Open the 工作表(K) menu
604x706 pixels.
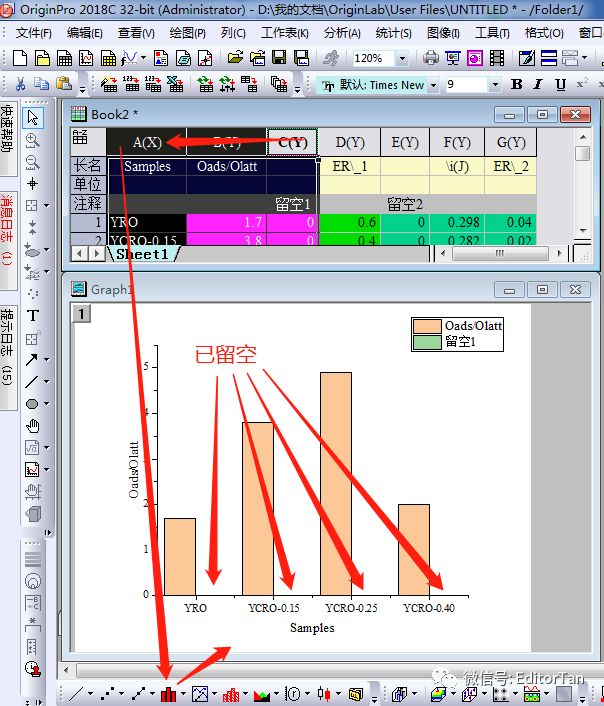pos(285,33)
